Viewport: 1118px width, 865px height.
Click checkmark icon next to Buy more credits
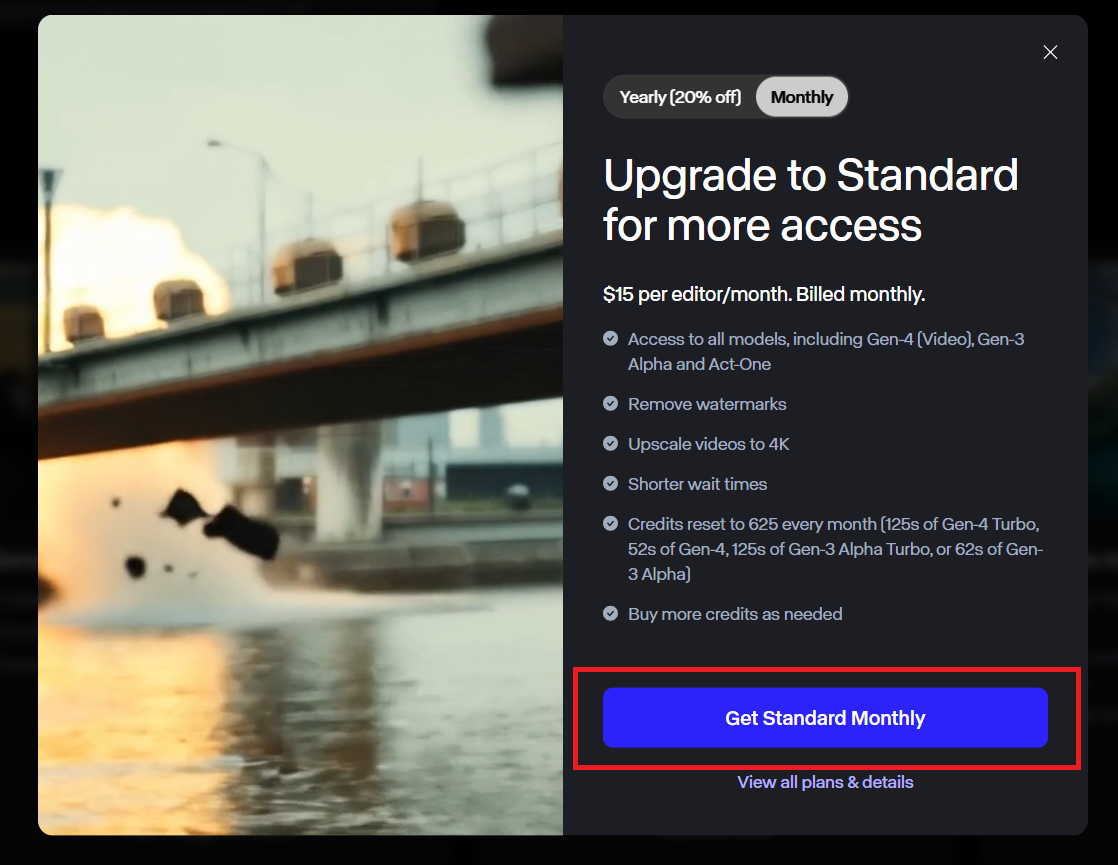610,613
